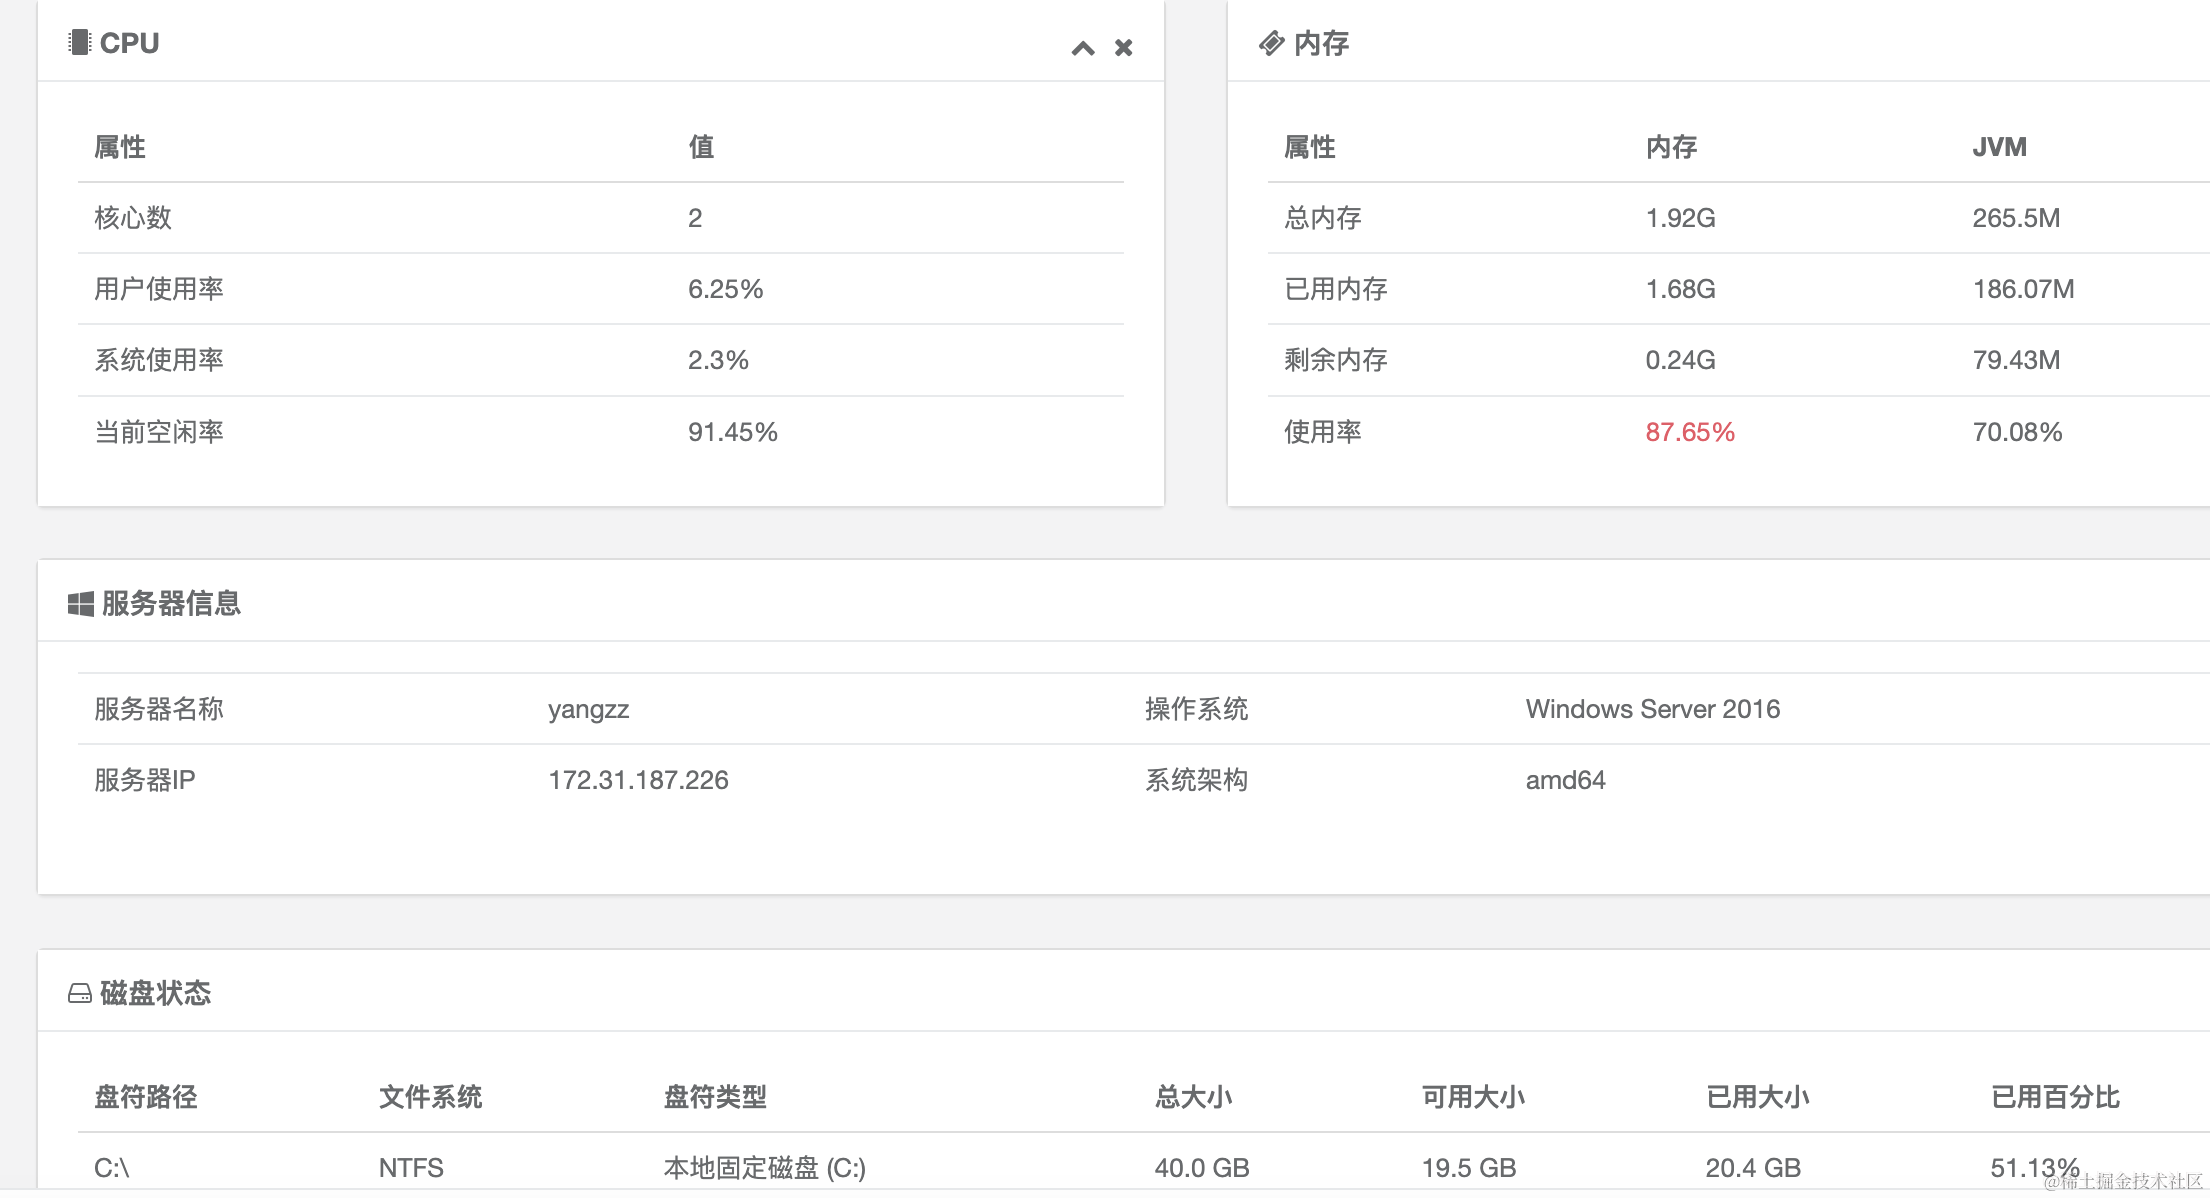Click the server name yangzz
This screenshot has width=2210, height=1198.
tap(588, 709)
